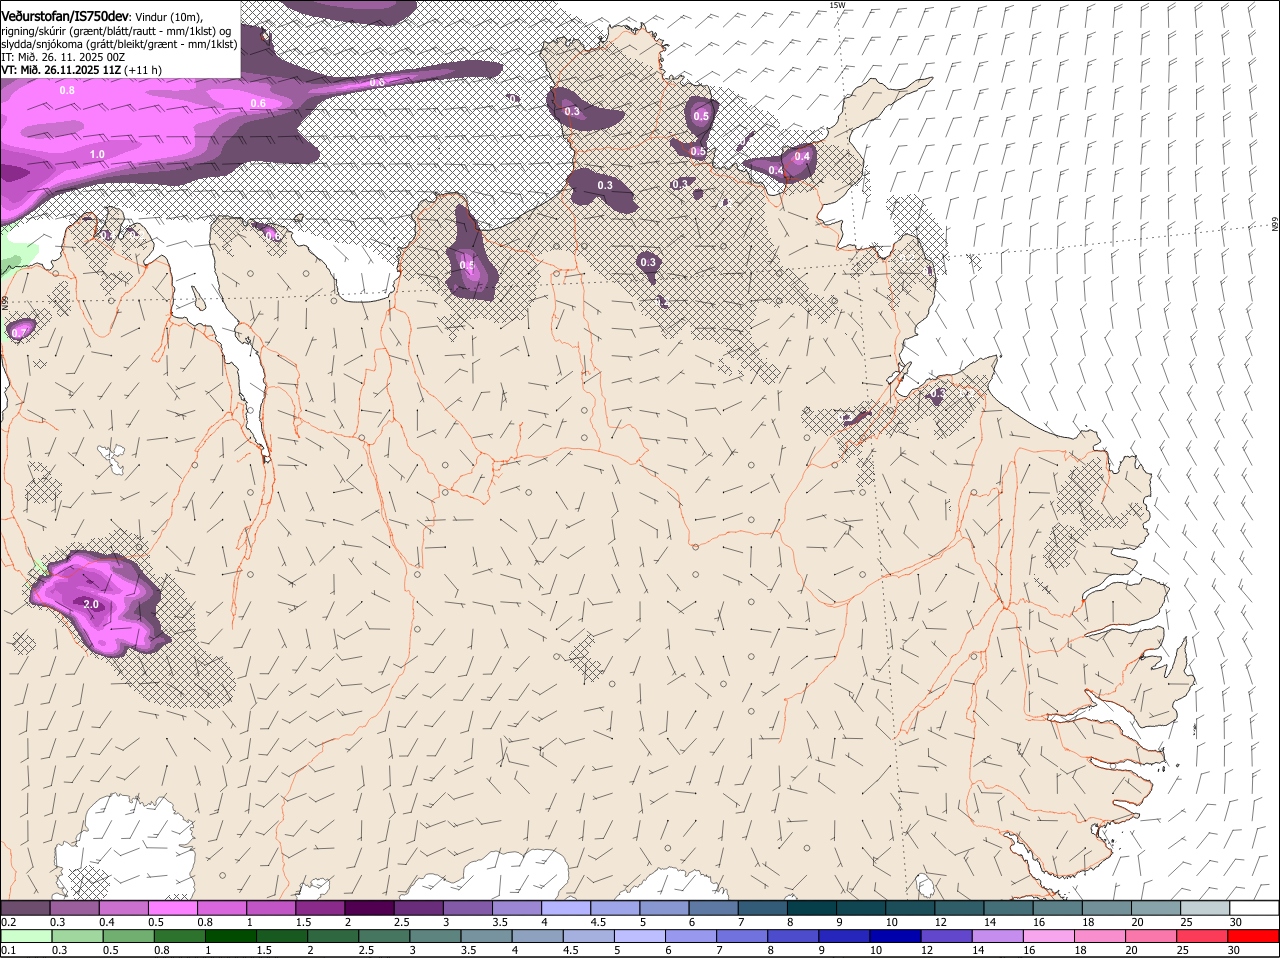The height and width of the screenshot is (958, 1280).
Task: Select bottom legend pale green swatch at 0.1
Action: click(x=26, y=936)
